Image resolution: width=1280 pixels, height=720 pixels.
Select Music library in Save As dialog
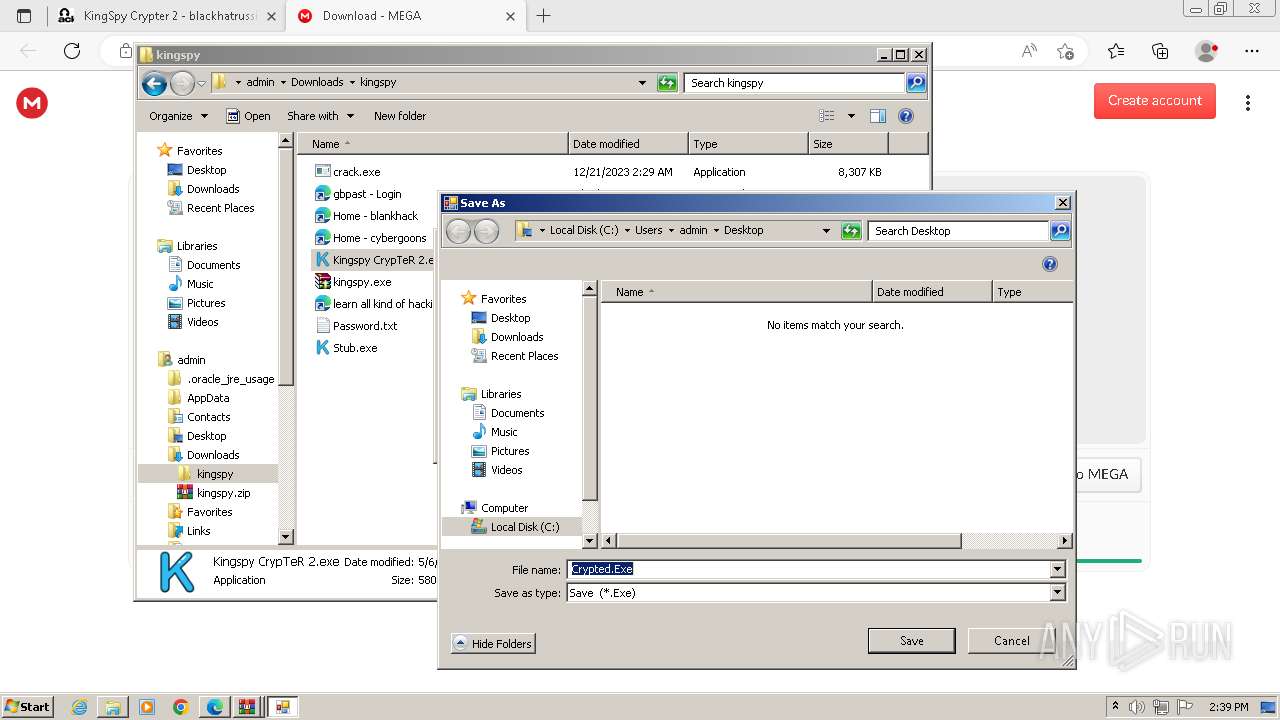click(504, 432)
